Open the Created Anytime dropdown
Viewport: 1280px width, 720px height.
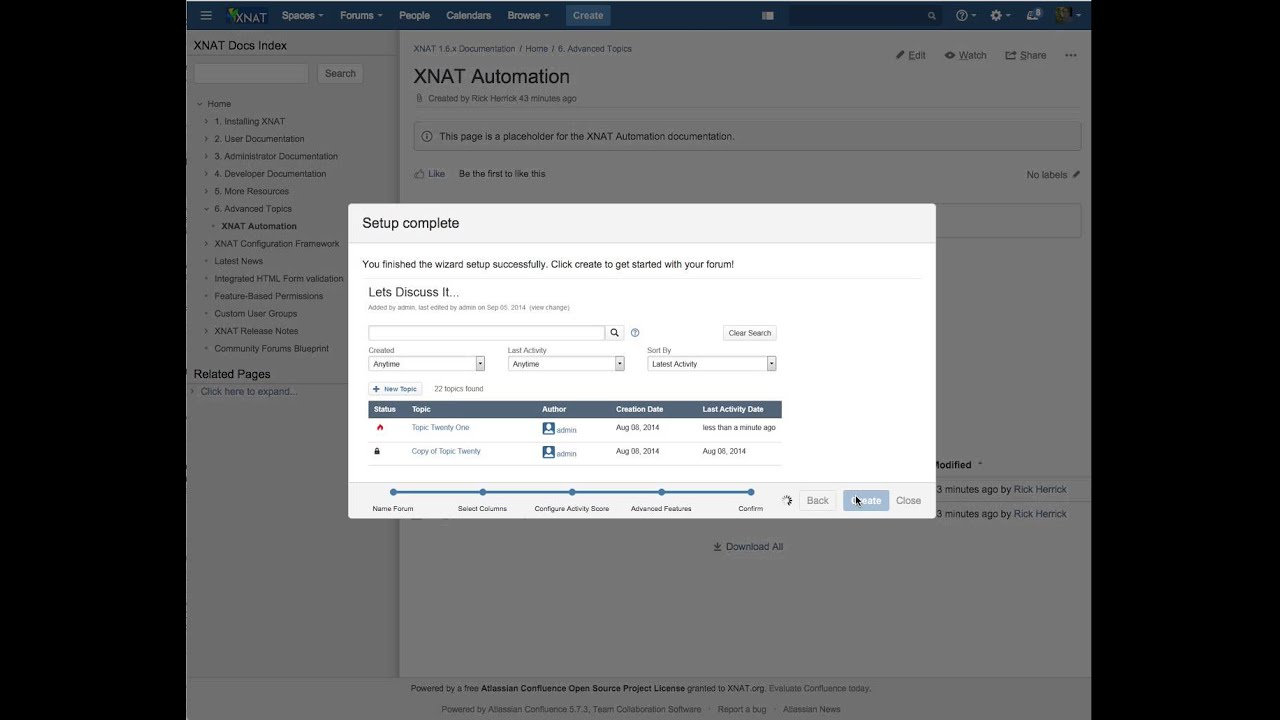(426, 364)
